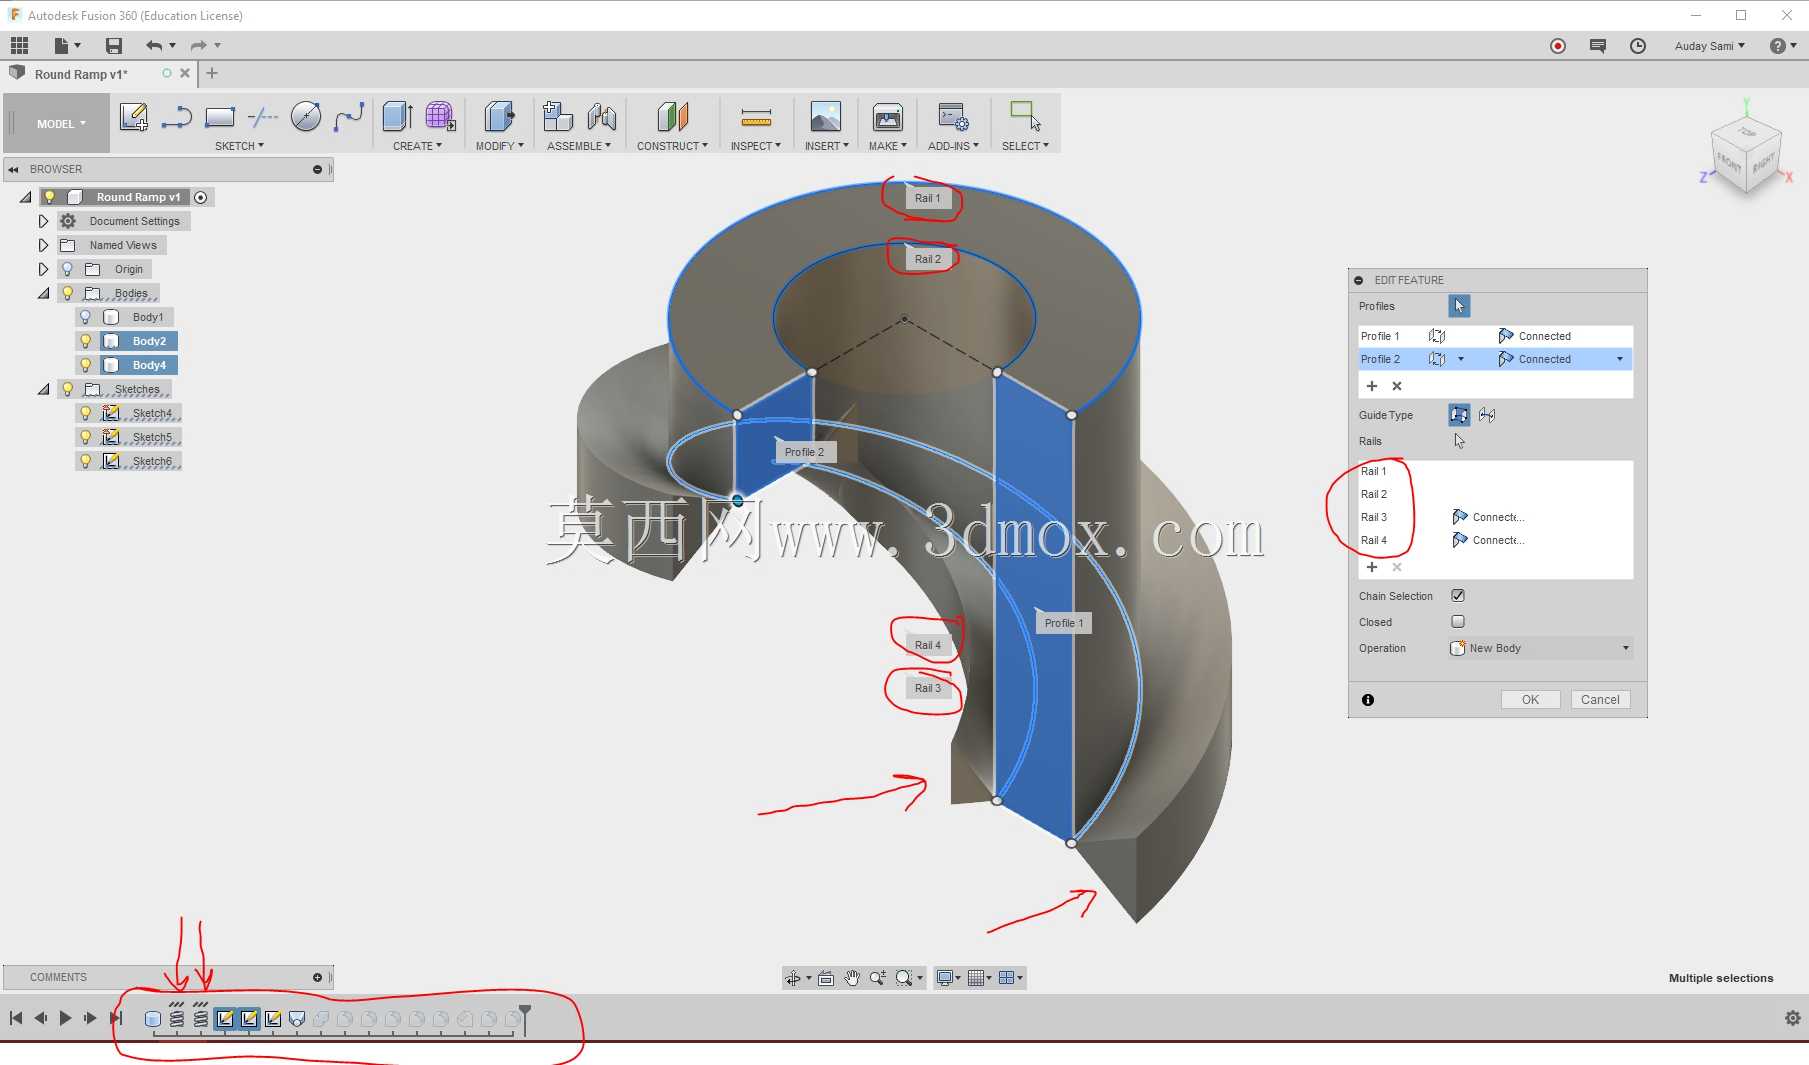The height and width of the screenshot is (1065, 1809).
Task: Click the Orbit tool in navigation bar
Action: click(x=793, y=978)
